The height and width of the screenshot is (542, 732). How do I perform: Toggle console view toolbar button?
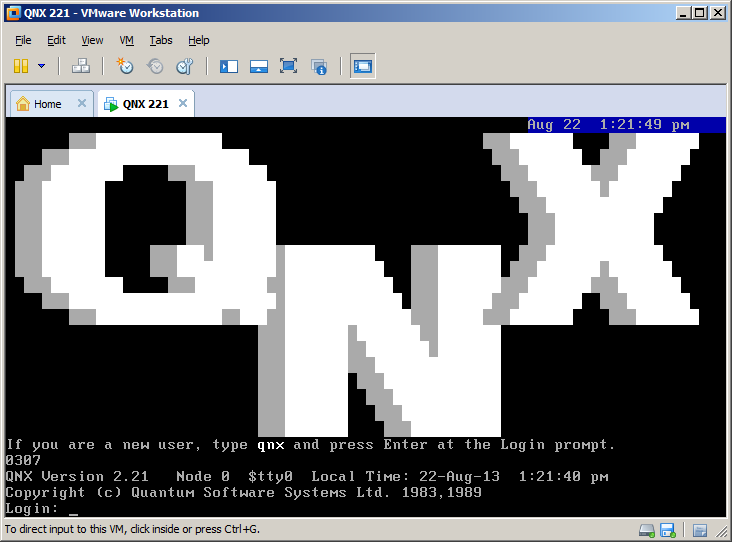(x=363, y=66)
